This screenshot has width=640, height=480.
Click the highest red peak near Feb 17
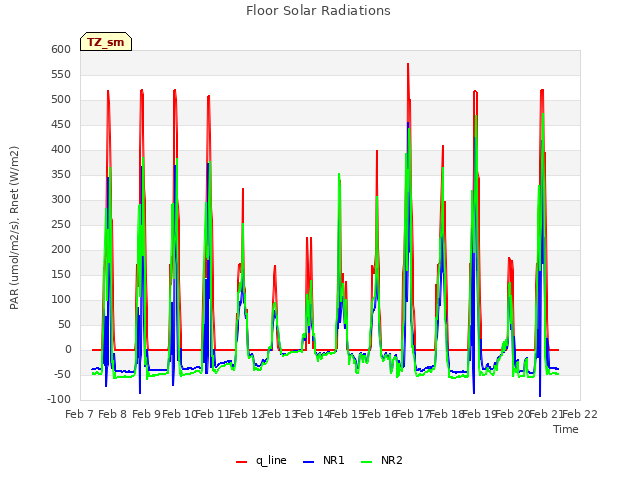point(408,64)
